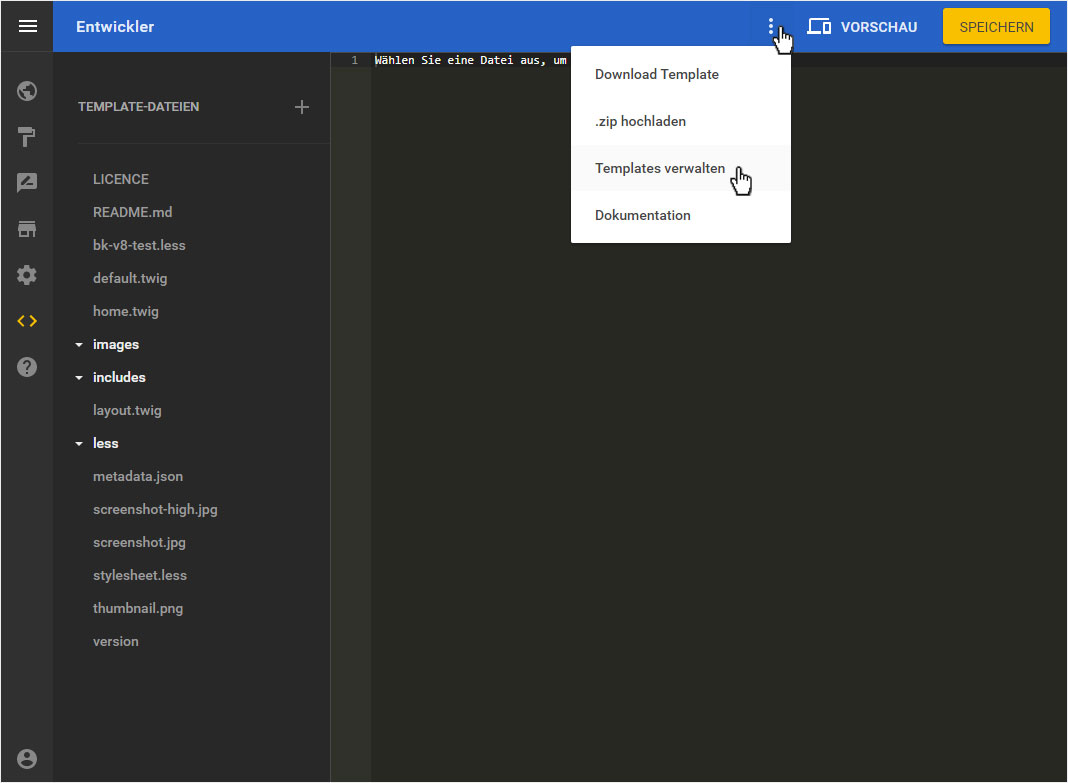The height and width of the screenshot is (783, 1068).
Task: Open the globe website icon in sidebar
Action: tap(27, 91)
